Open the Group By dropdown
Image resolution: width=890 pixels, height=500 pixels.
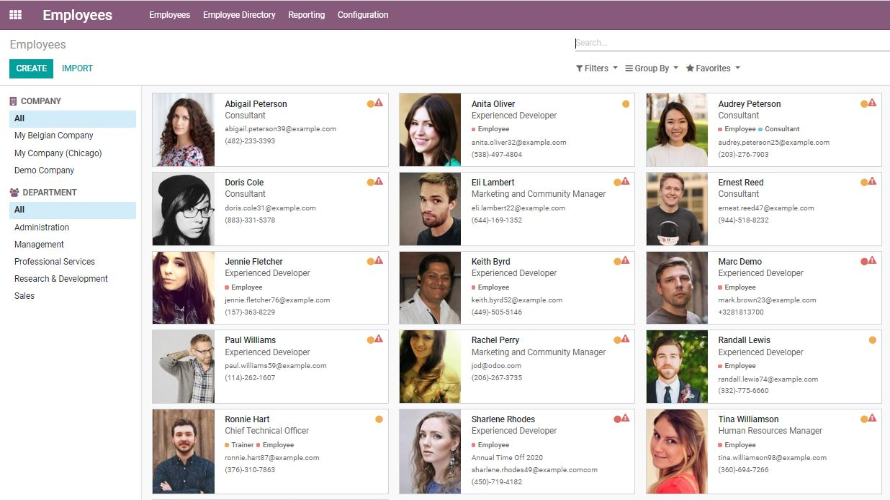652,68
